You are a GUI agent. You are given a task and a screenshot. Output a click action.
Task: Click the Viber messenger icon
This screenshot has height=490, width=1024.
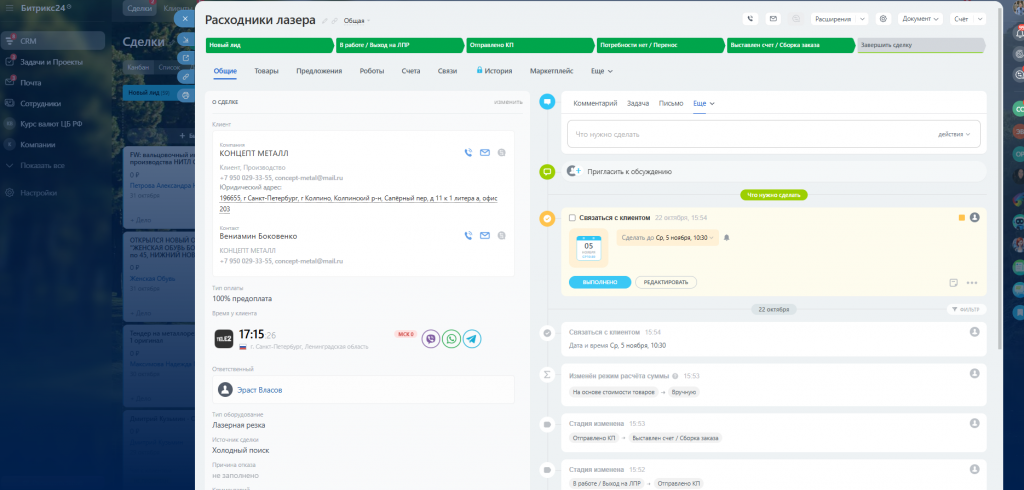430,338
